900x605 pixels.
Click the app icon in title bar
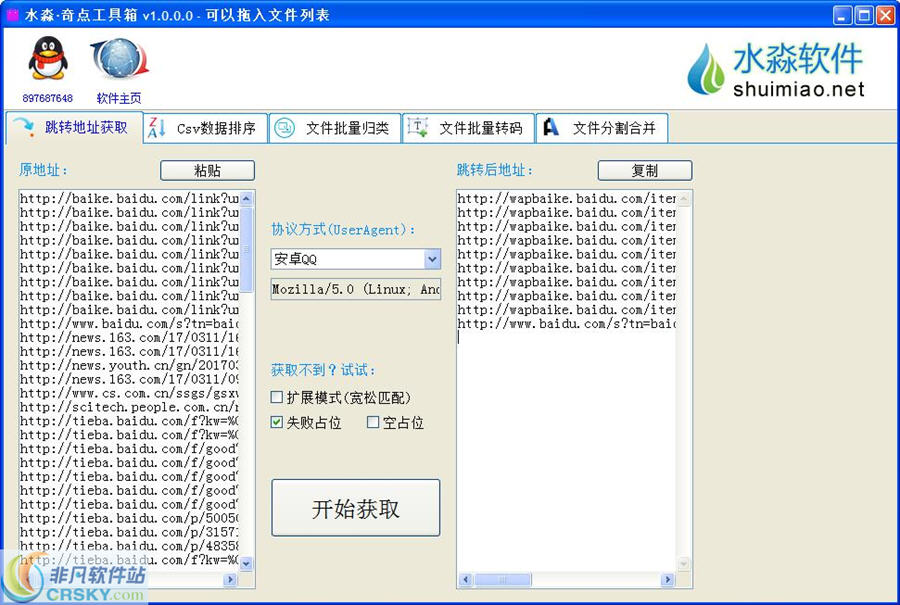pos(12,14)
